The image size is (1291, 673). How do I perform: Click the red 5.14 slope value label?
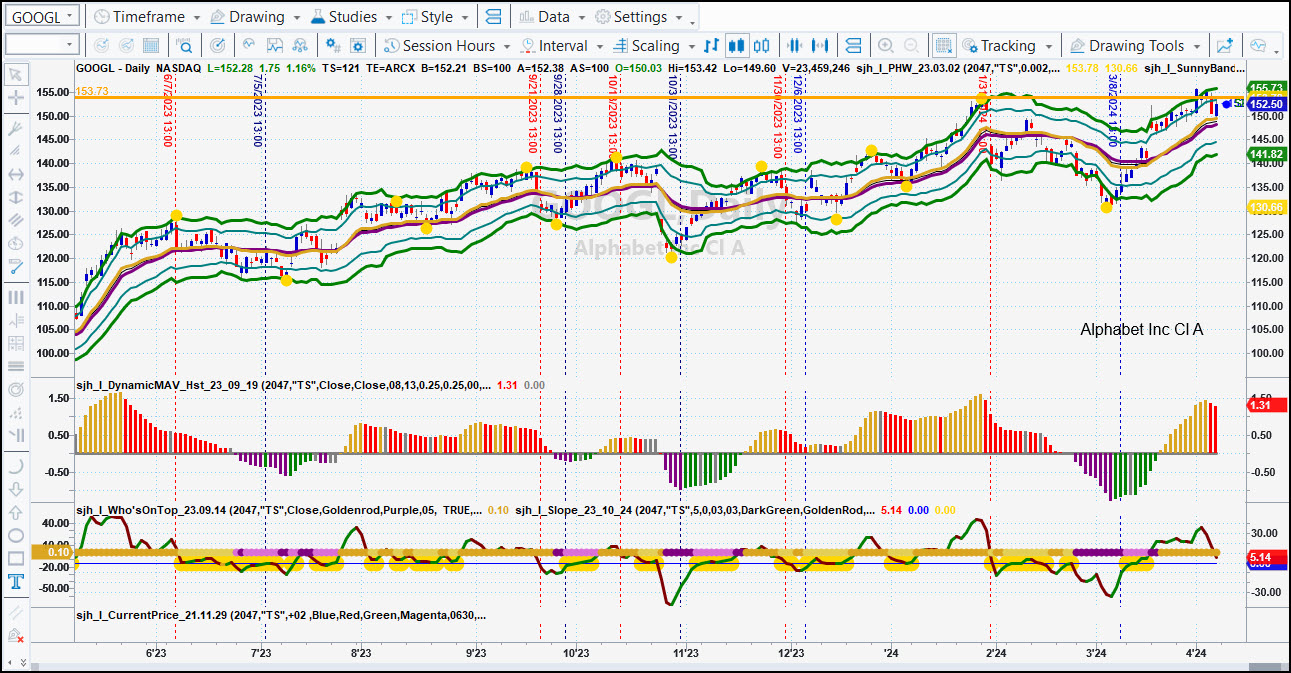pyautogui.click(x=1265, y=557)
